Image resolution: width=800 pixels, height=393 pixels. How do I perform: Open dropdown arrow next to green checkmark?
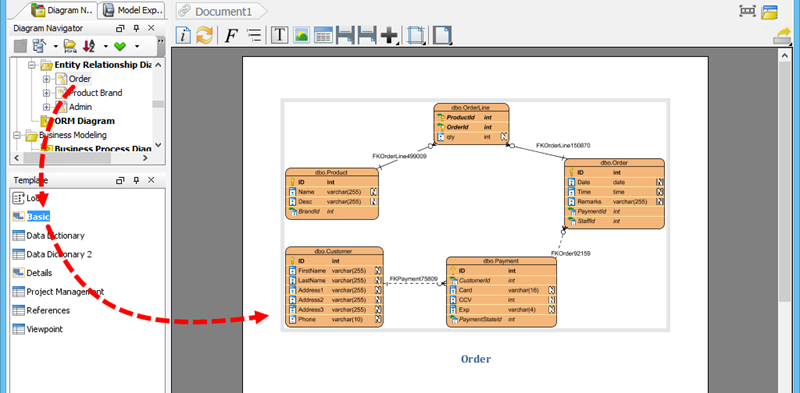pyautogui.click(x=137, y=46)
